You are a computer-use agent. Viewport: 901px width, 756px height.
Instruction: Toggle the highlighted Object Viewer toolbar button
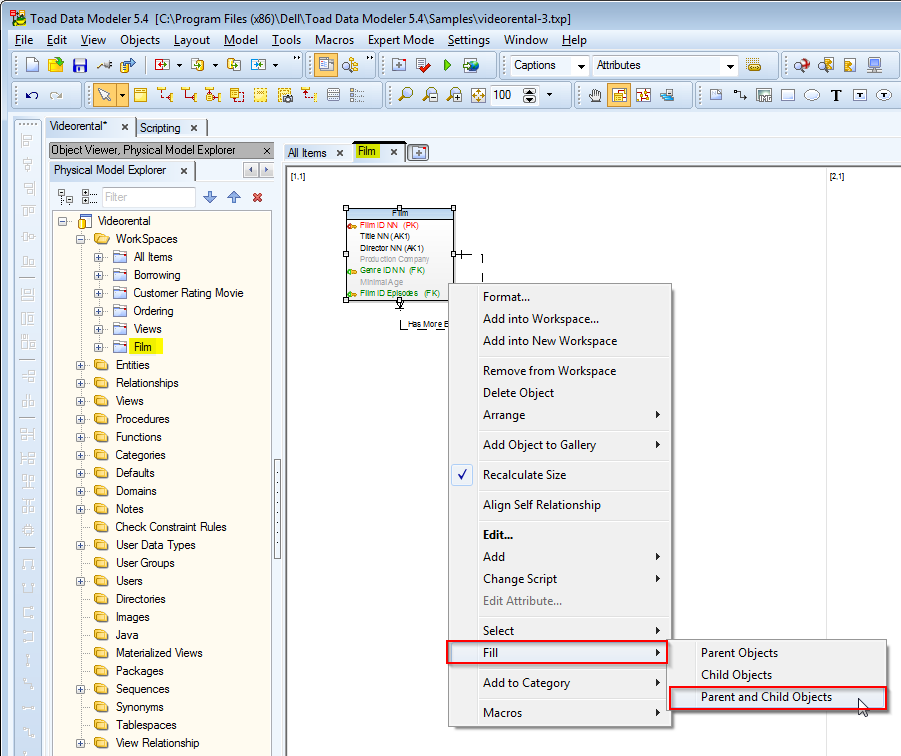coord(326,65)
